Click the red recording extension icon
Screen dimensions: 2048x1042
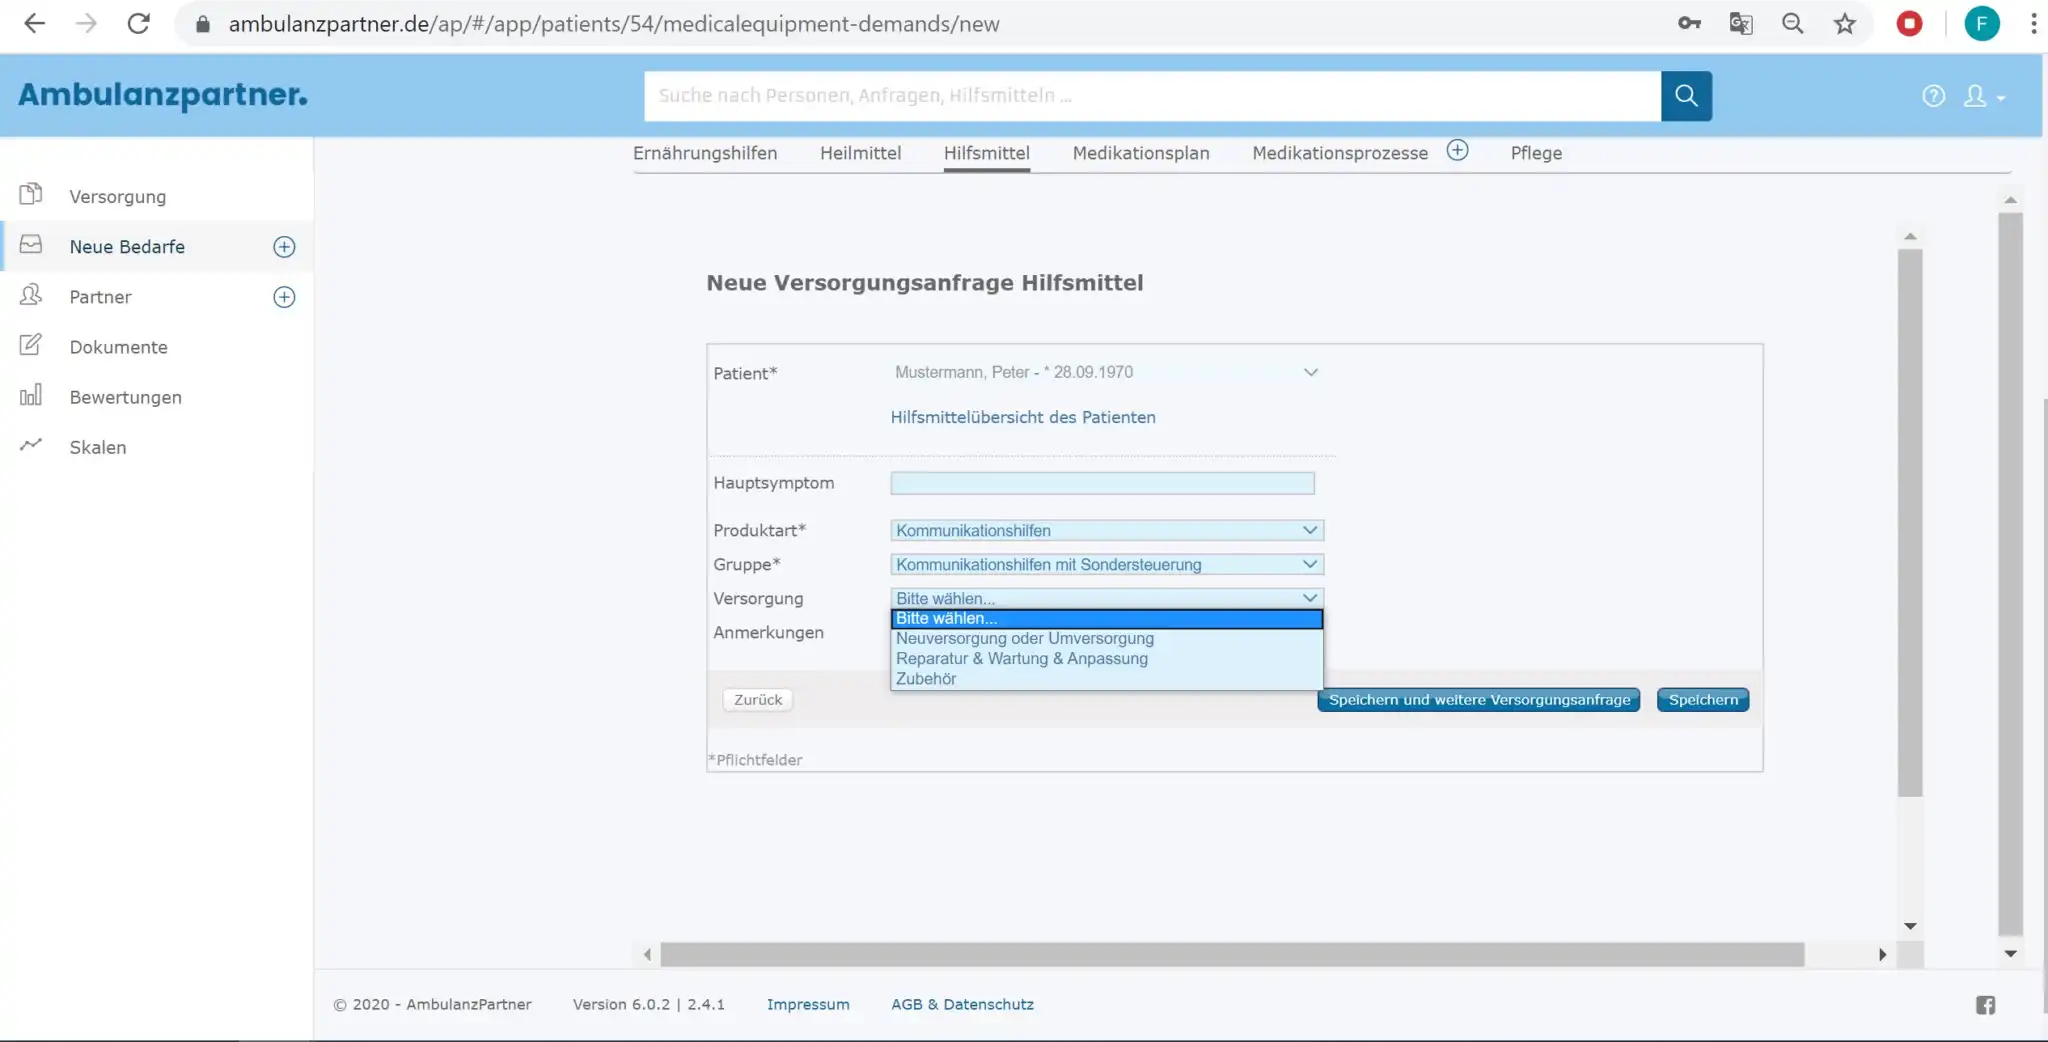pos(1910,24)
